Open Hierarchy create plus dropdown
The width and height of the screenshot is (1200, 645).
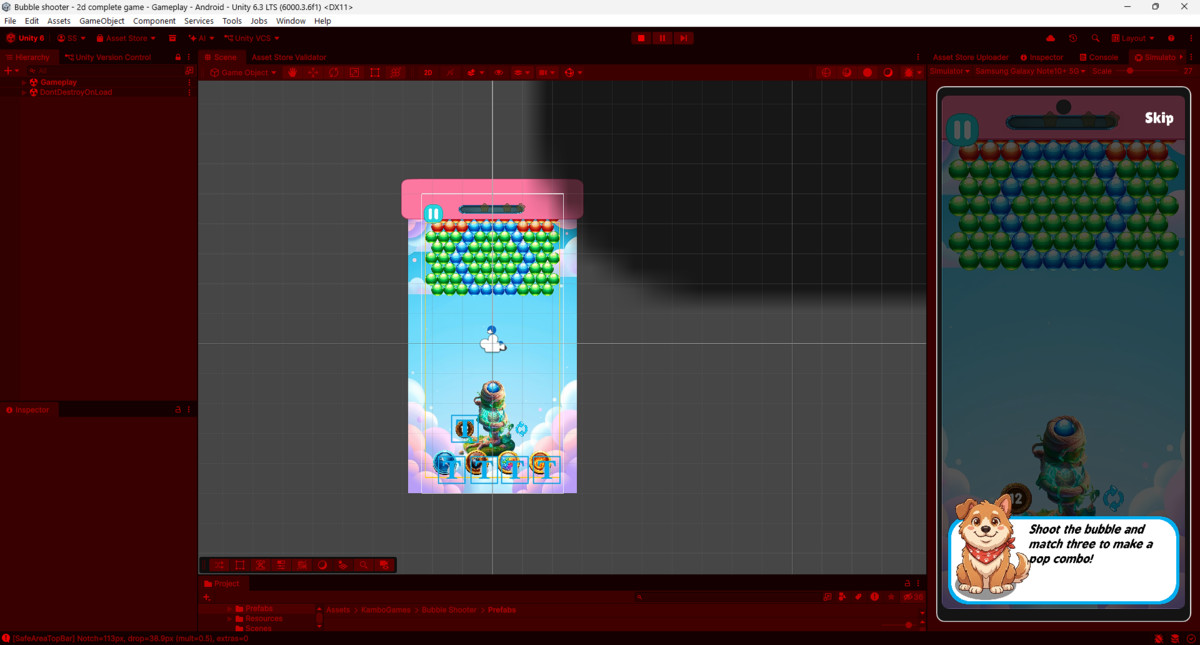click(x=11, y=71)
